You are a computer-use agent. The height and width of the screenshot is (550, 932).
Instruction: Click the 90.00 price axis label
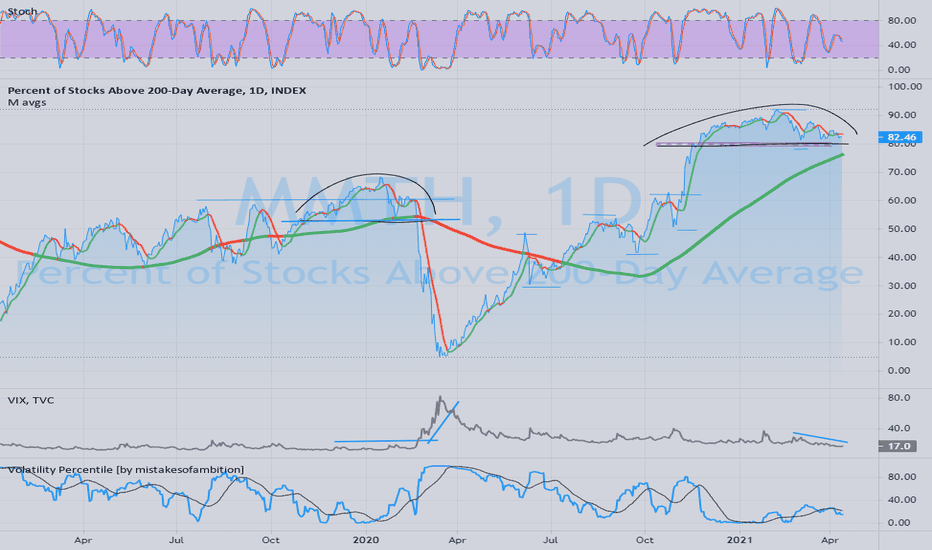[902, 115]
